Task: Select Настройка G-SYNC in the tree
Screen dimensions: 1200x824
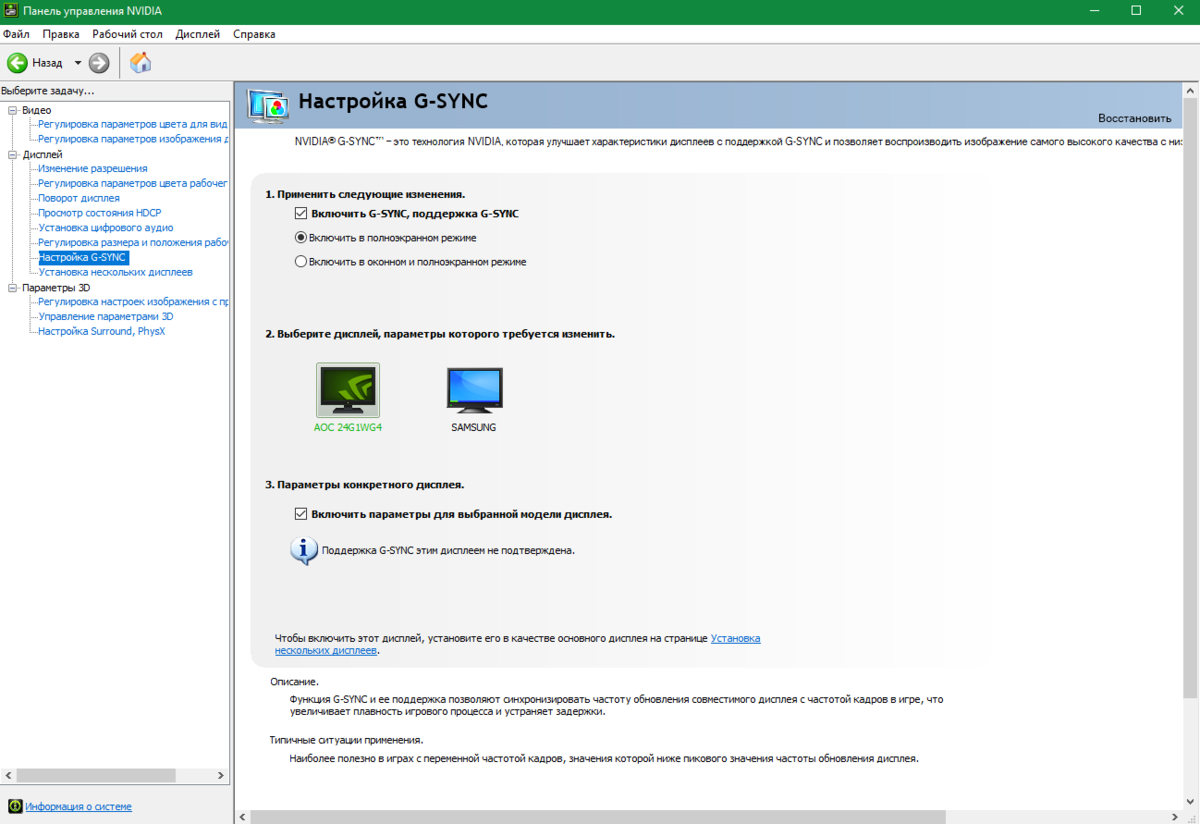Action: (x=82, y=257)
